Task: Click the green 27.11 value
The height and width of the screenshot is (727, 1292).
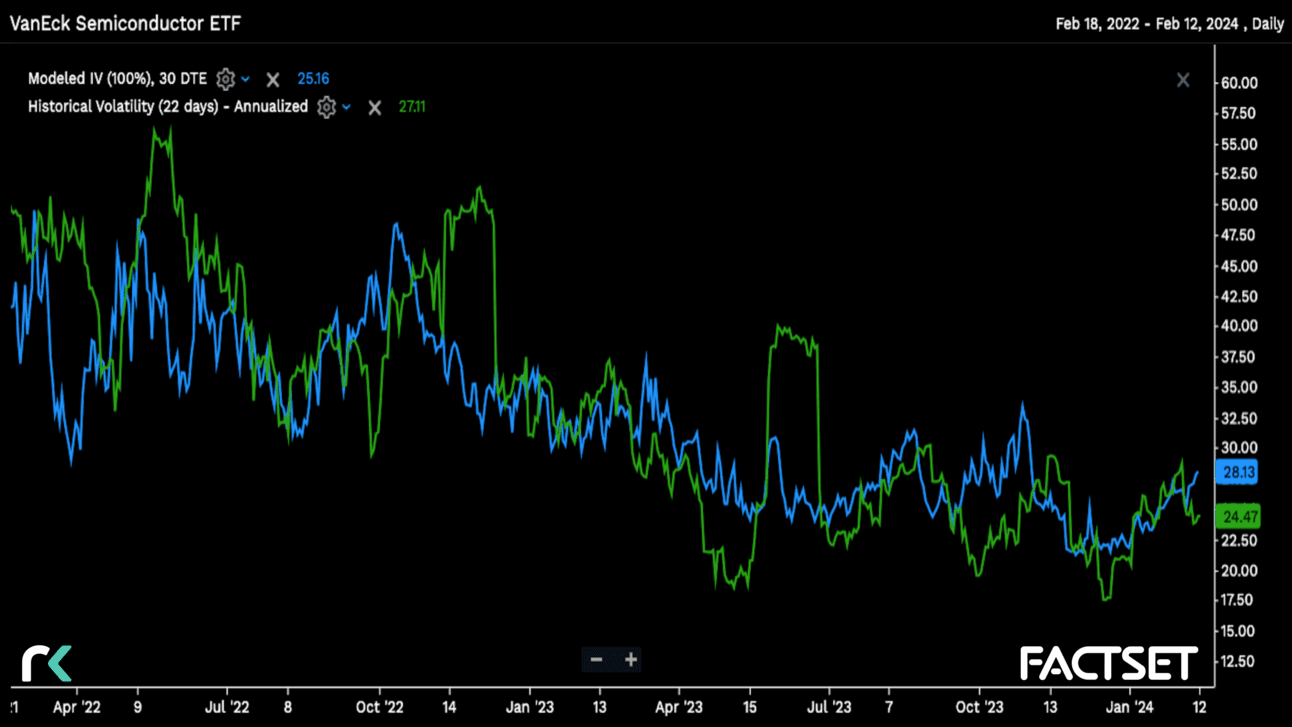Action: pos(412,107)
